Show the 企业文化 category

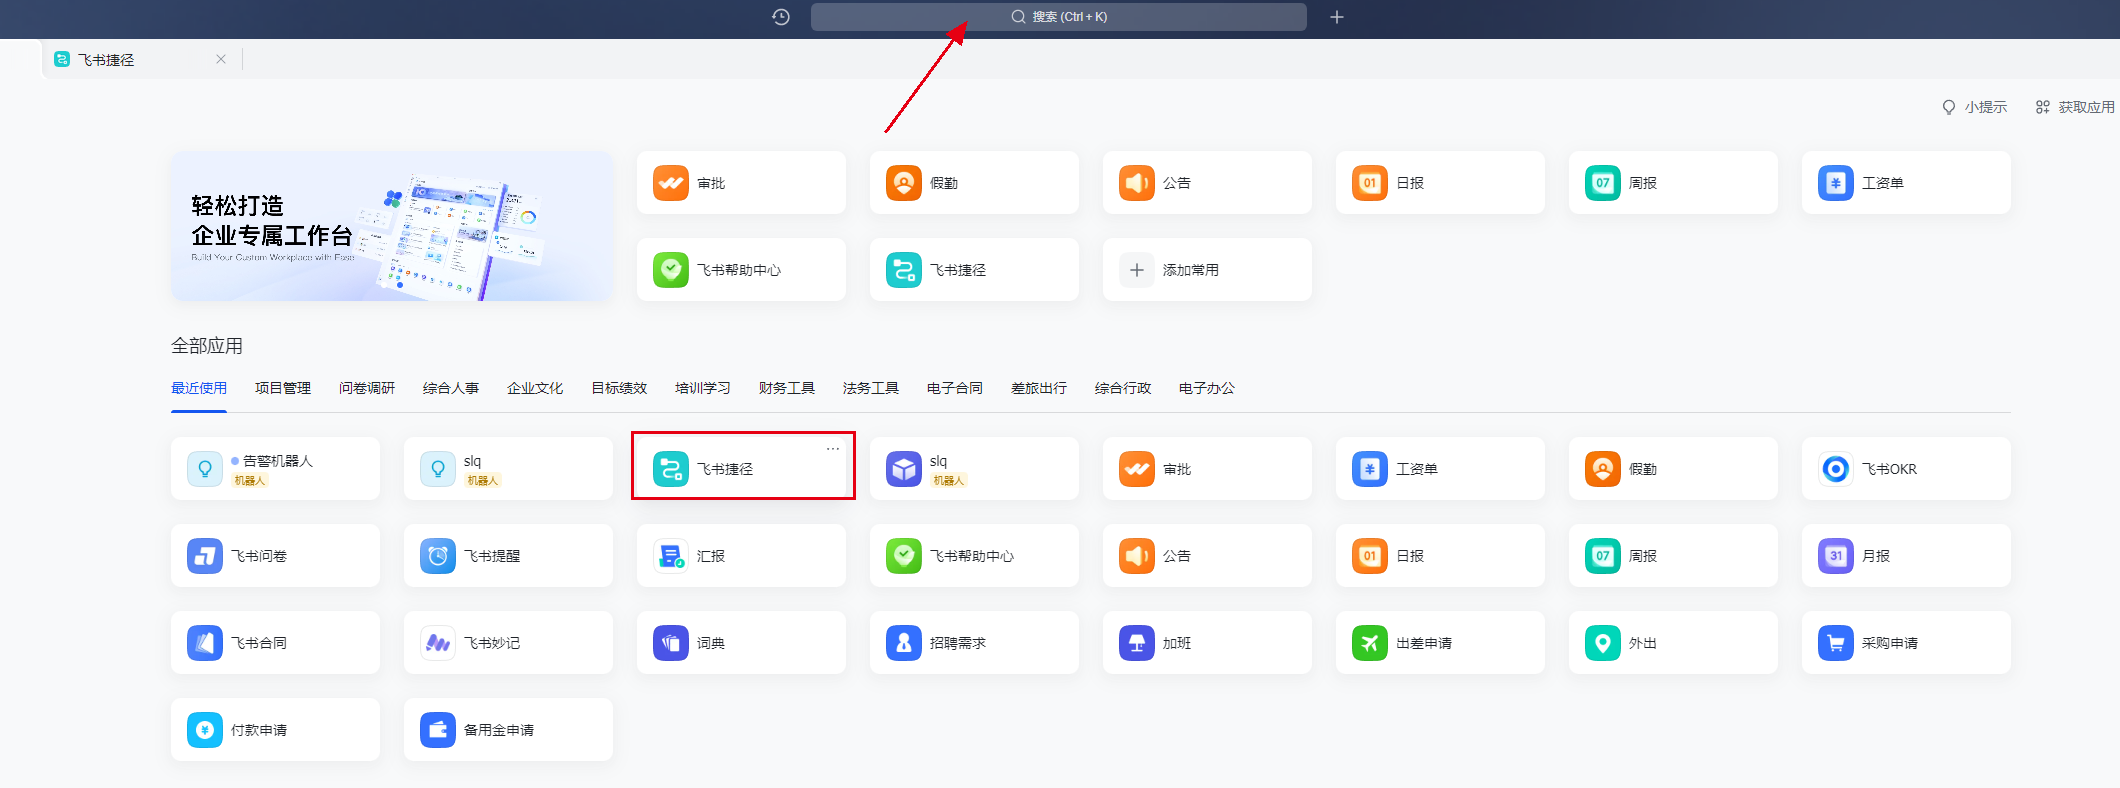(x=535, y=388)
